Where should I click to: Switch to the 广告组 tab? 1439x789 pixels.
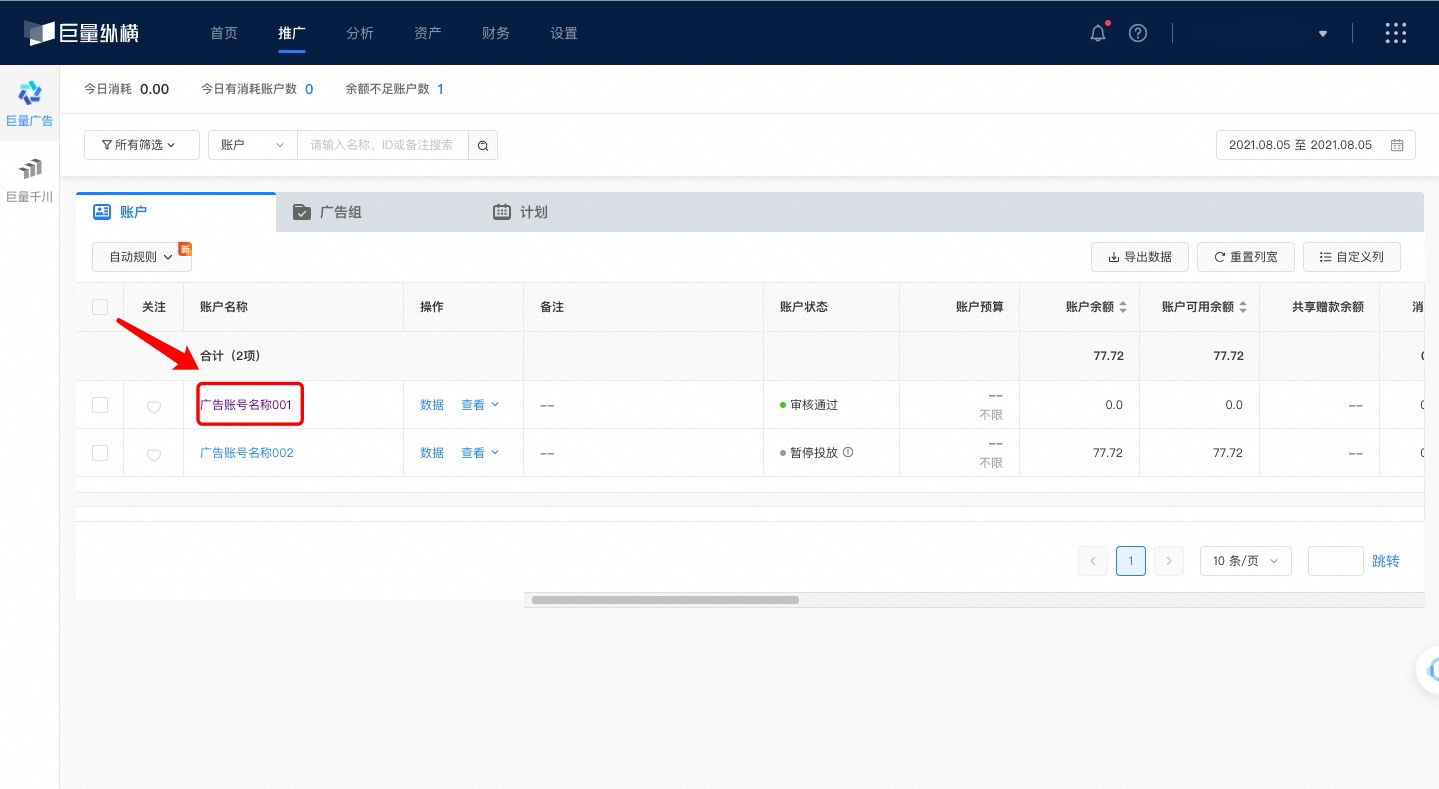coord(340,211)
